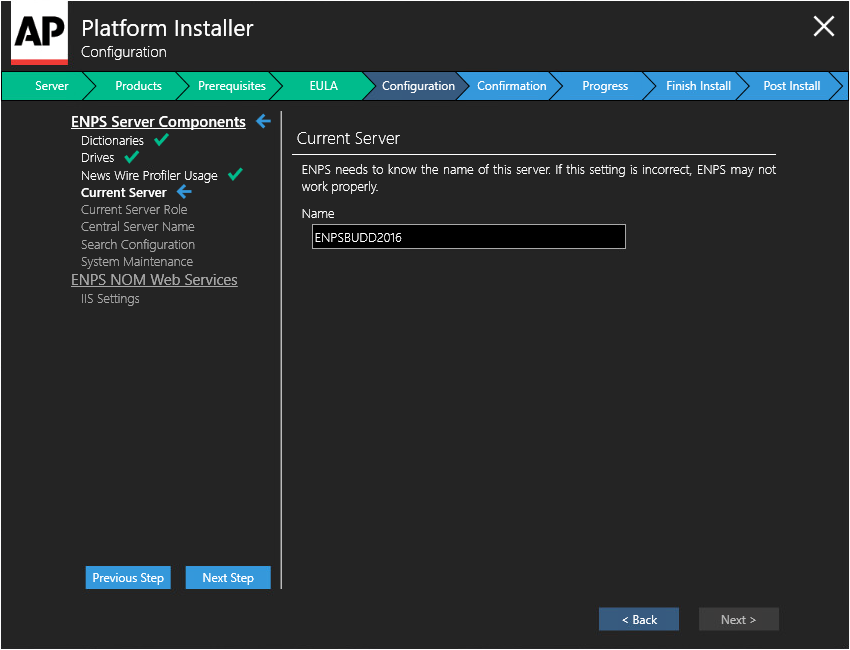Select System Maintenance item
This screenshot has height=650, width=850.
137,261
